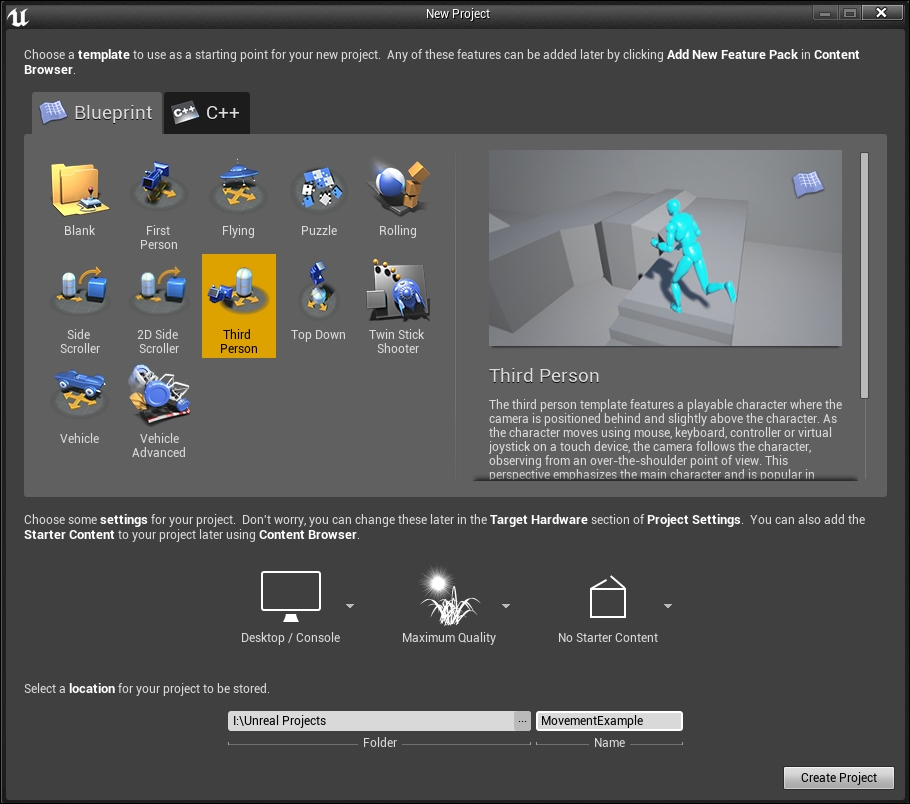Browse for folder with the ellipsis button
The image size is (910, 804).
[522, 721]
